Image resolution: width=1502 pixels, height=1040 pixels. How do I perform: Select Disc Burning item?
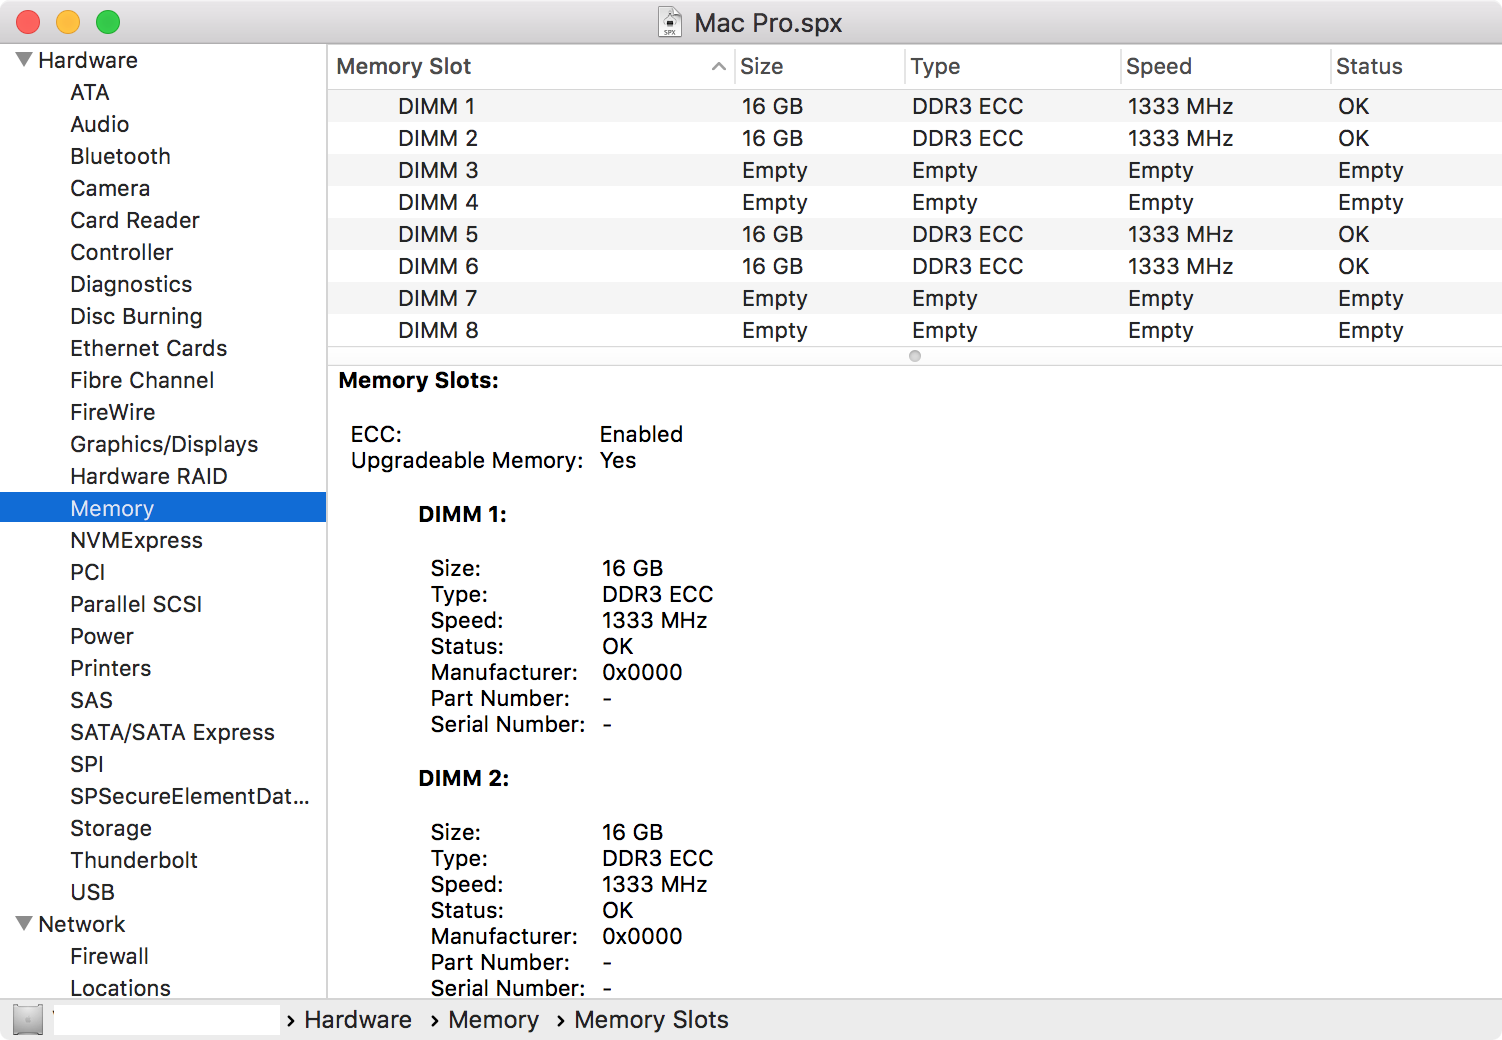tap(136, 316)
